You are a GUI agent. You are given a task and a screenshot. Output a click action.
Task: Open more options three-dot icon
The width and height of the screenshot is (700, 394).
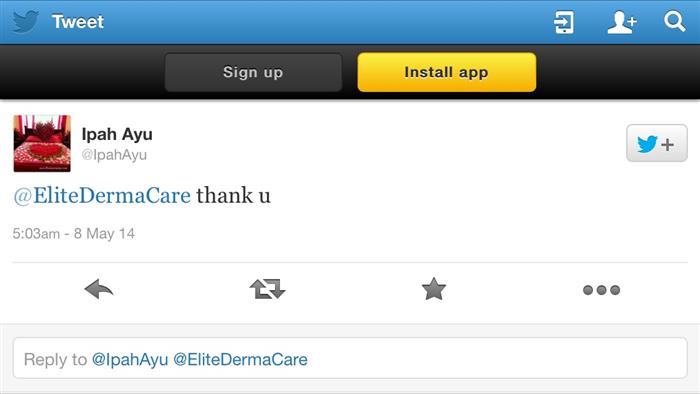coord(601,290)
